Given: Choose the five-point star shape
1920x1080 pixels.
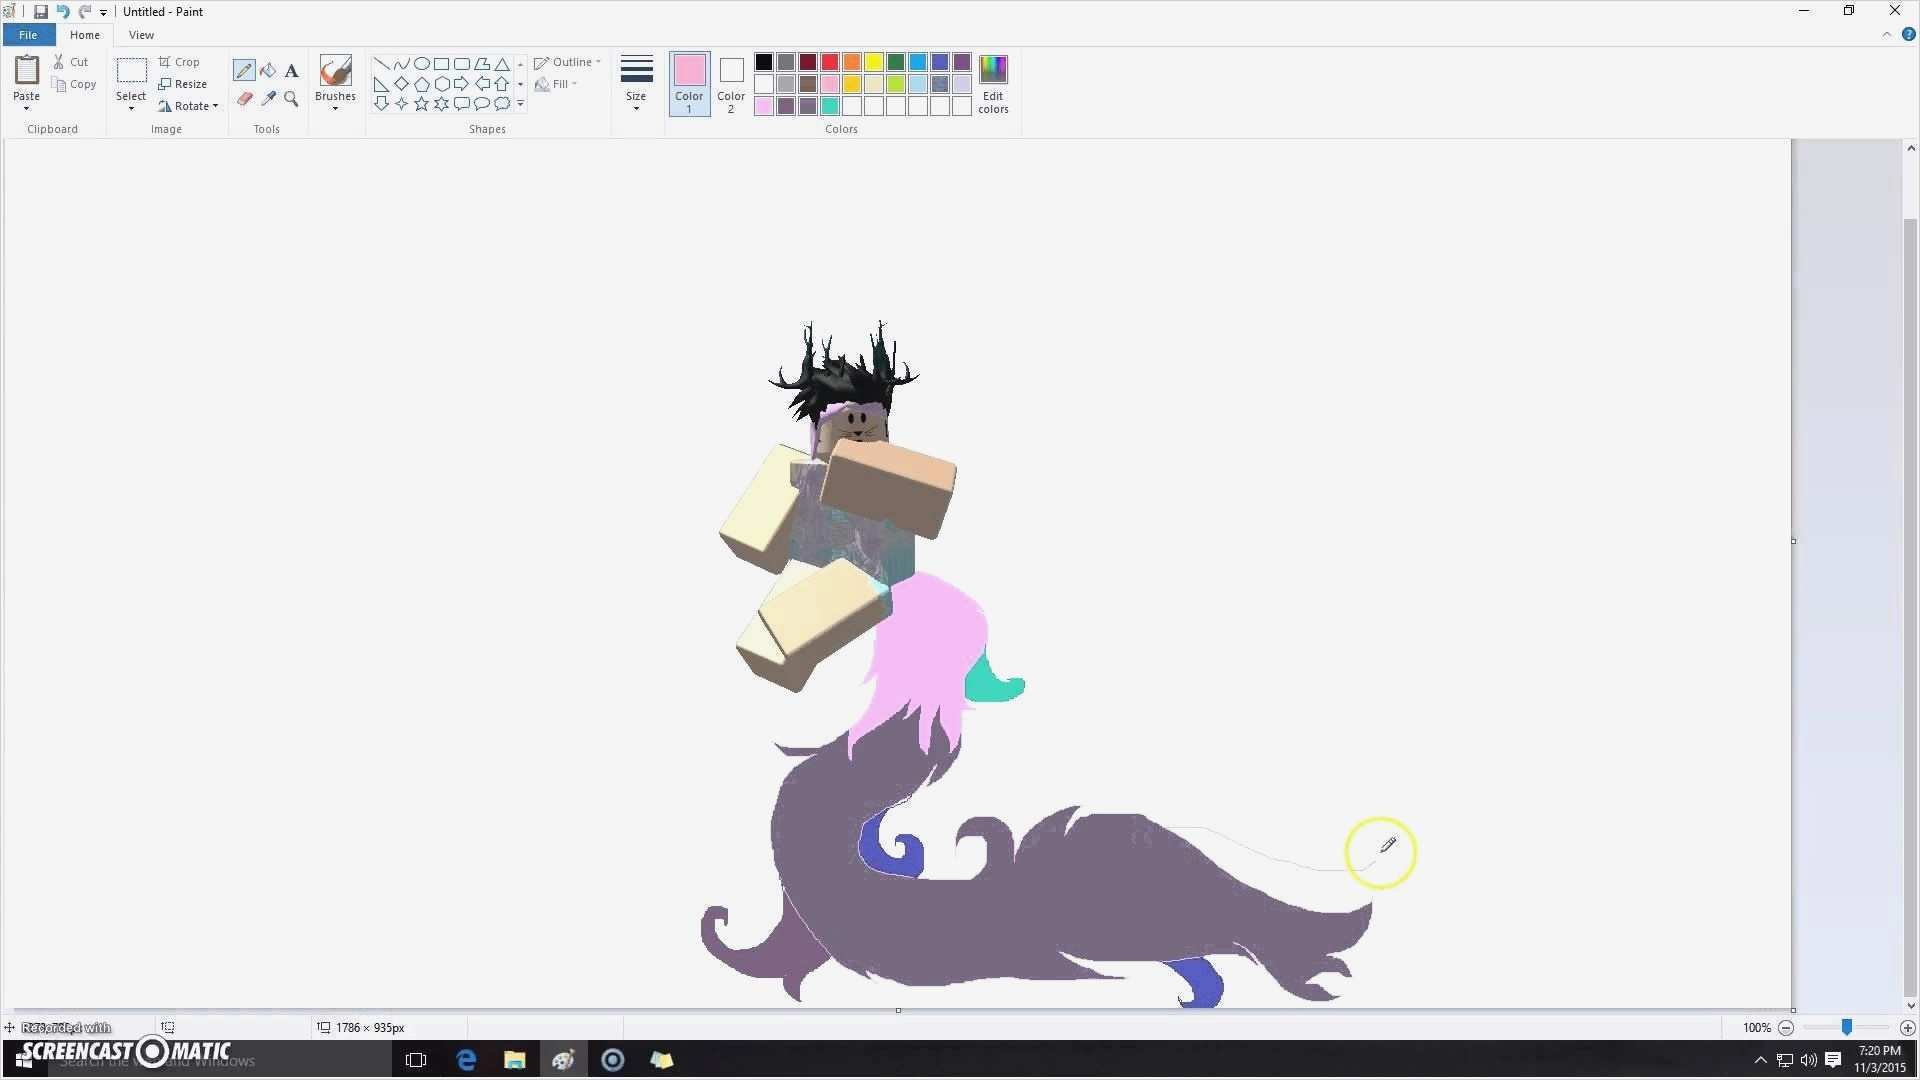Looking at the screenshot, I should pyautogui.click(x=421, y=104).
